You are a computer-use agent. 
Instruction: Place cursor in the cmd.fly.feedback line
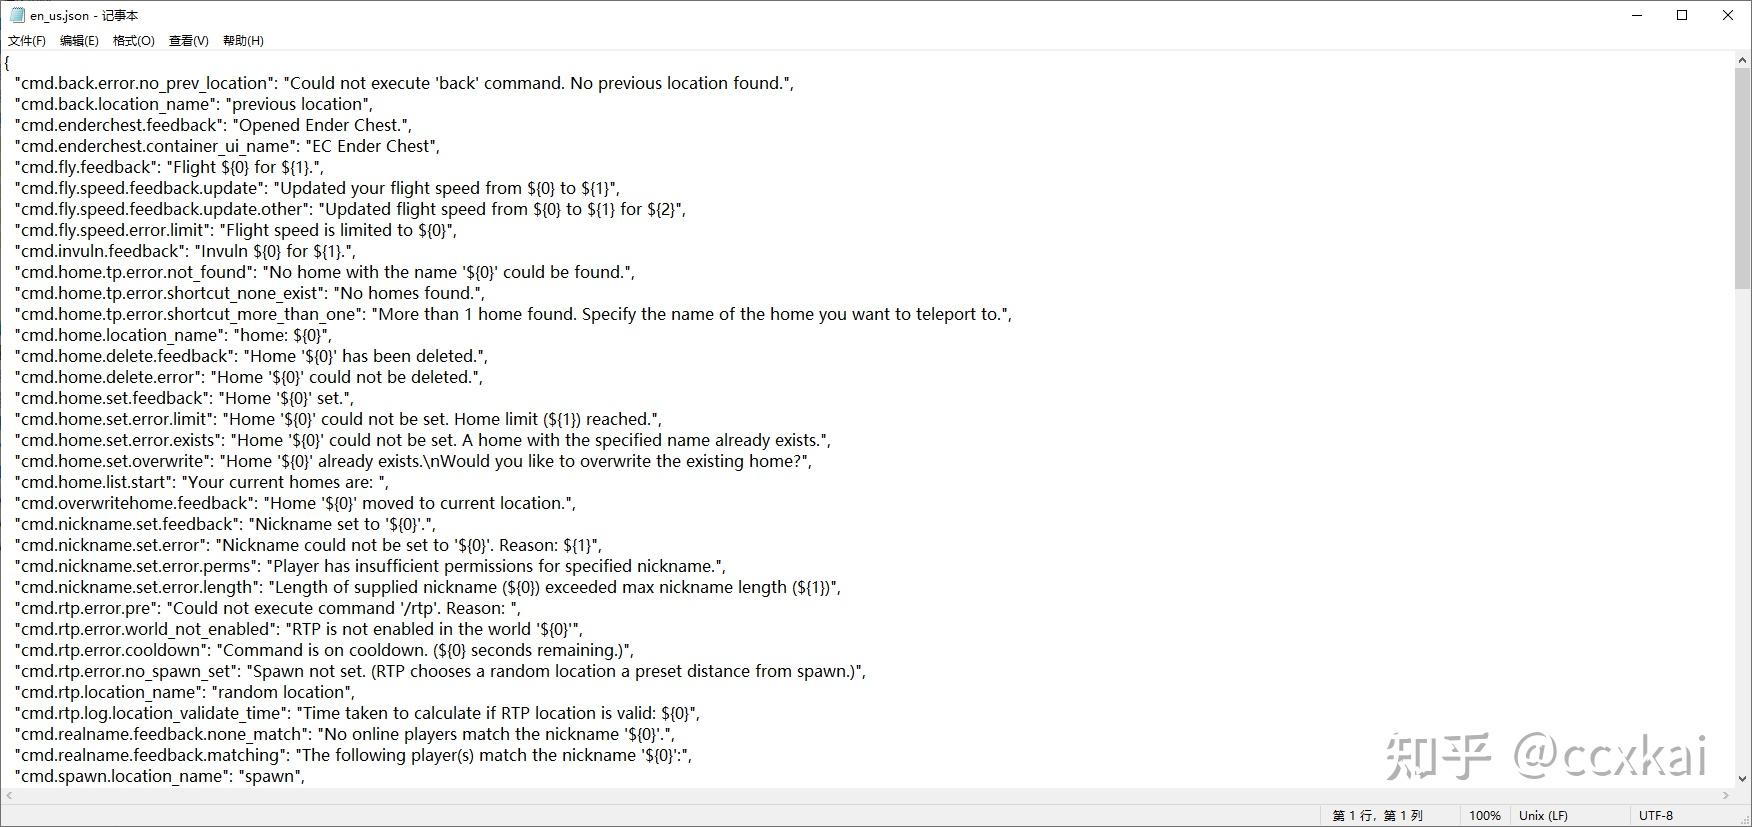[169, 167]
